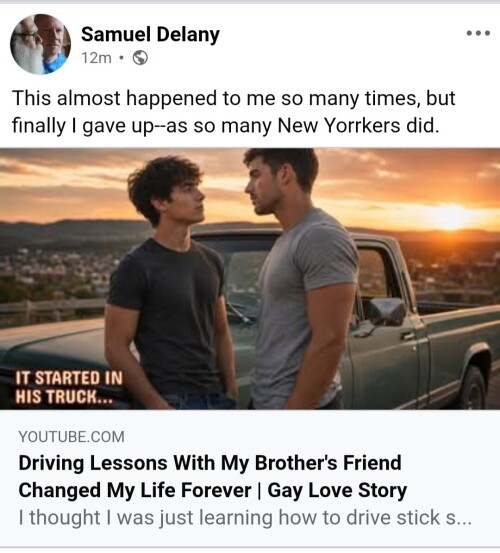500x553 pixels.
Task: Open the Driving Lessons With My Brother's Friend title
Action: (x=210, y=463)
